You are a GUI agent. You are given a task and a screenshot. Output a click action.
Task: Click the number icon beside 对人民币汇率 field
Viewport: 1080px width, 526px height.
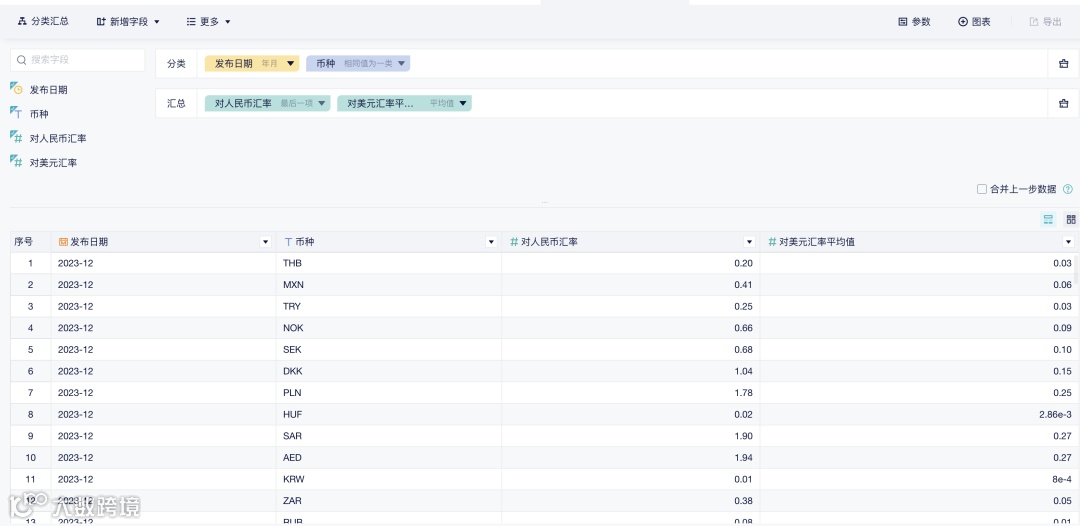coord(17,137)
